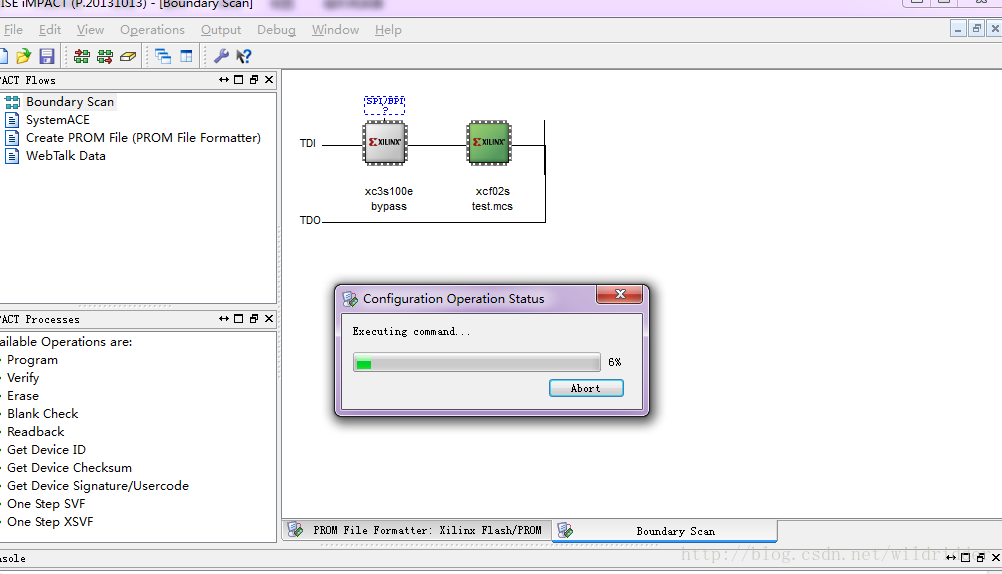Restore the inner Boundary Scan document window
This screenshot has width=1002, height=574.
976,29
